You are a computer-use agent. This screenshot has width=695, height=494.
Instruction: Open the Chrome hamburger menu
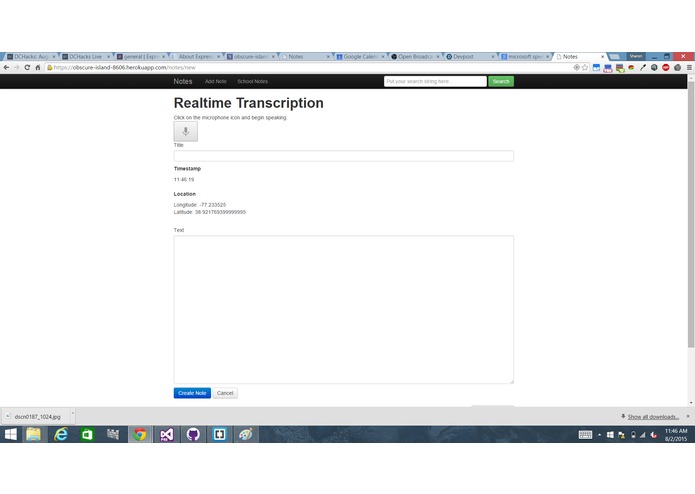[689, 67]
